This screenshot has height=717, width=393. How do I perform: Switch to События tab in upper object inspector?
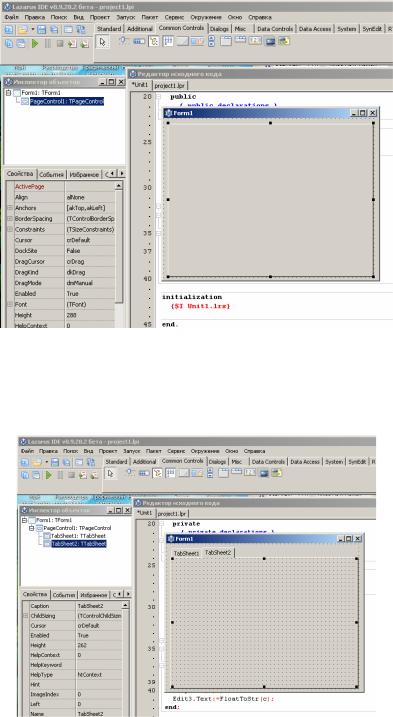tap(52, 175)
